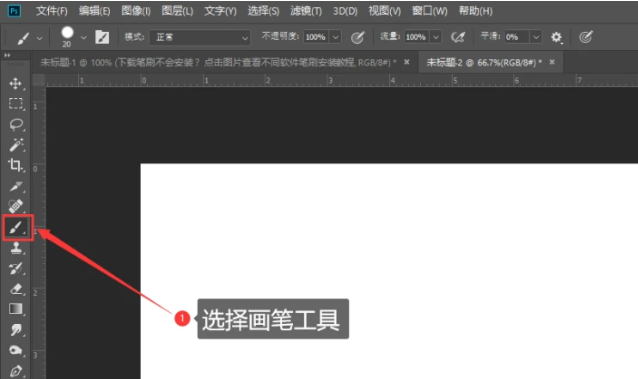
Task: Open flow 流量 slider dropdown arrow
Action: point(435,37)
